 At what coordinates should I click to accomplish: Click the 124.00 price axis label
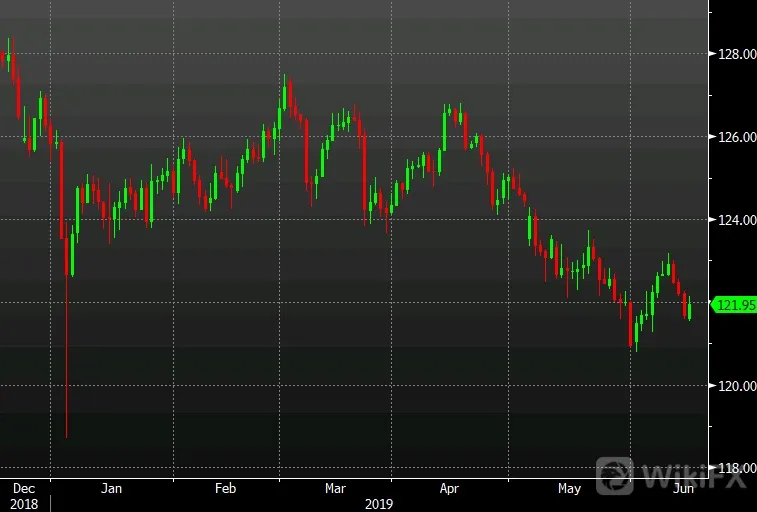click(x=737, y=220)
